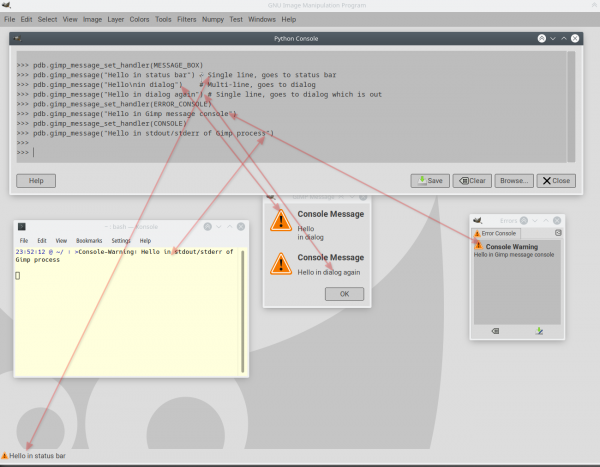Confirm the GIMP Message dialog with OK
600x467 pixels.
[344, 294]
